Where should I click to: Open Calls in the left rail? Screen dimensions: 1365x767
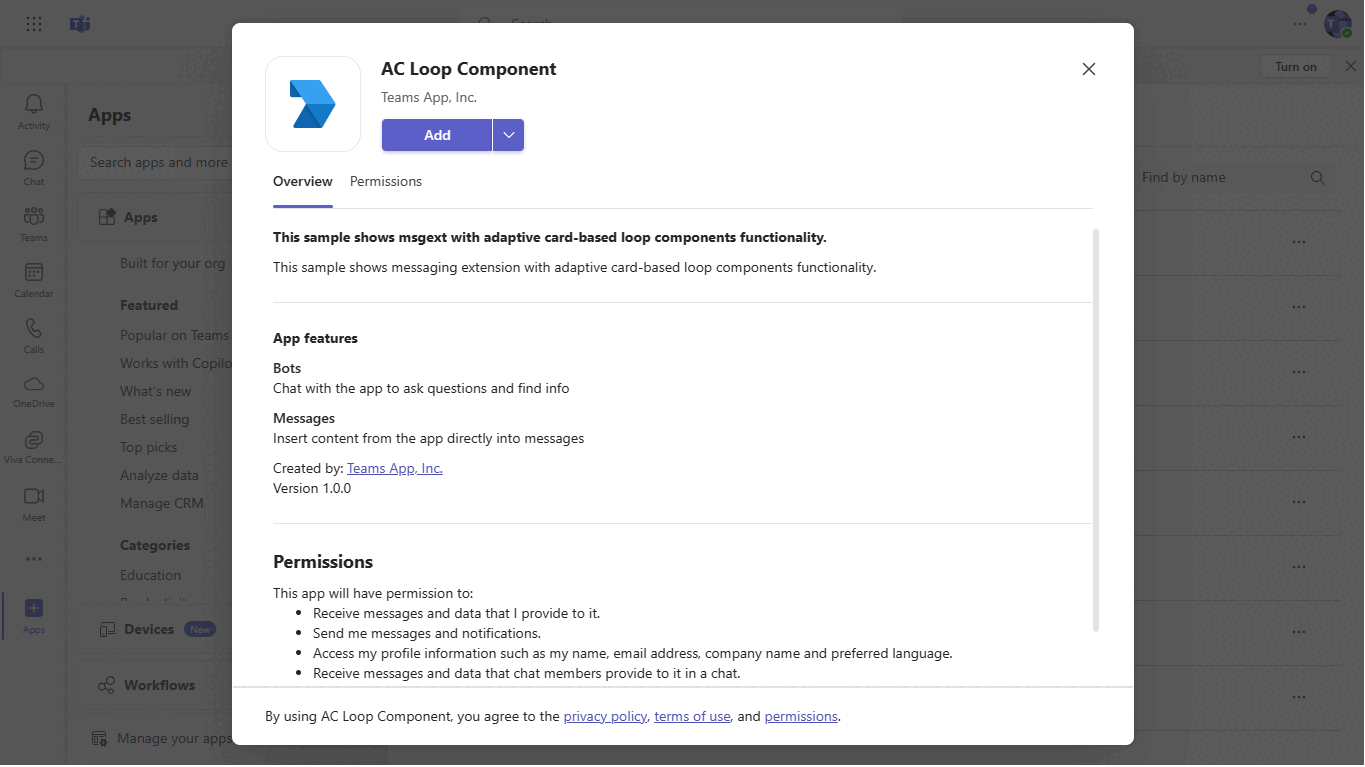[x=34, y=335]
